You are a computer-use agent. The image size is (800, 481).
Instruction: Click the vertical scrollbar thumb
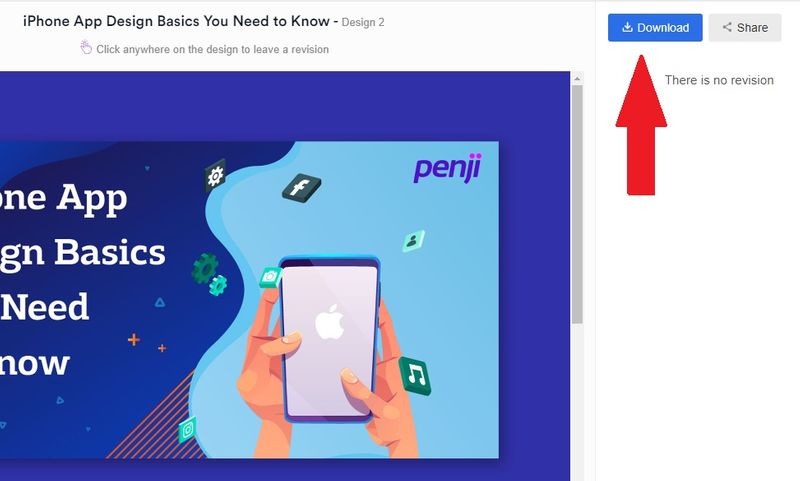(577, 204)
